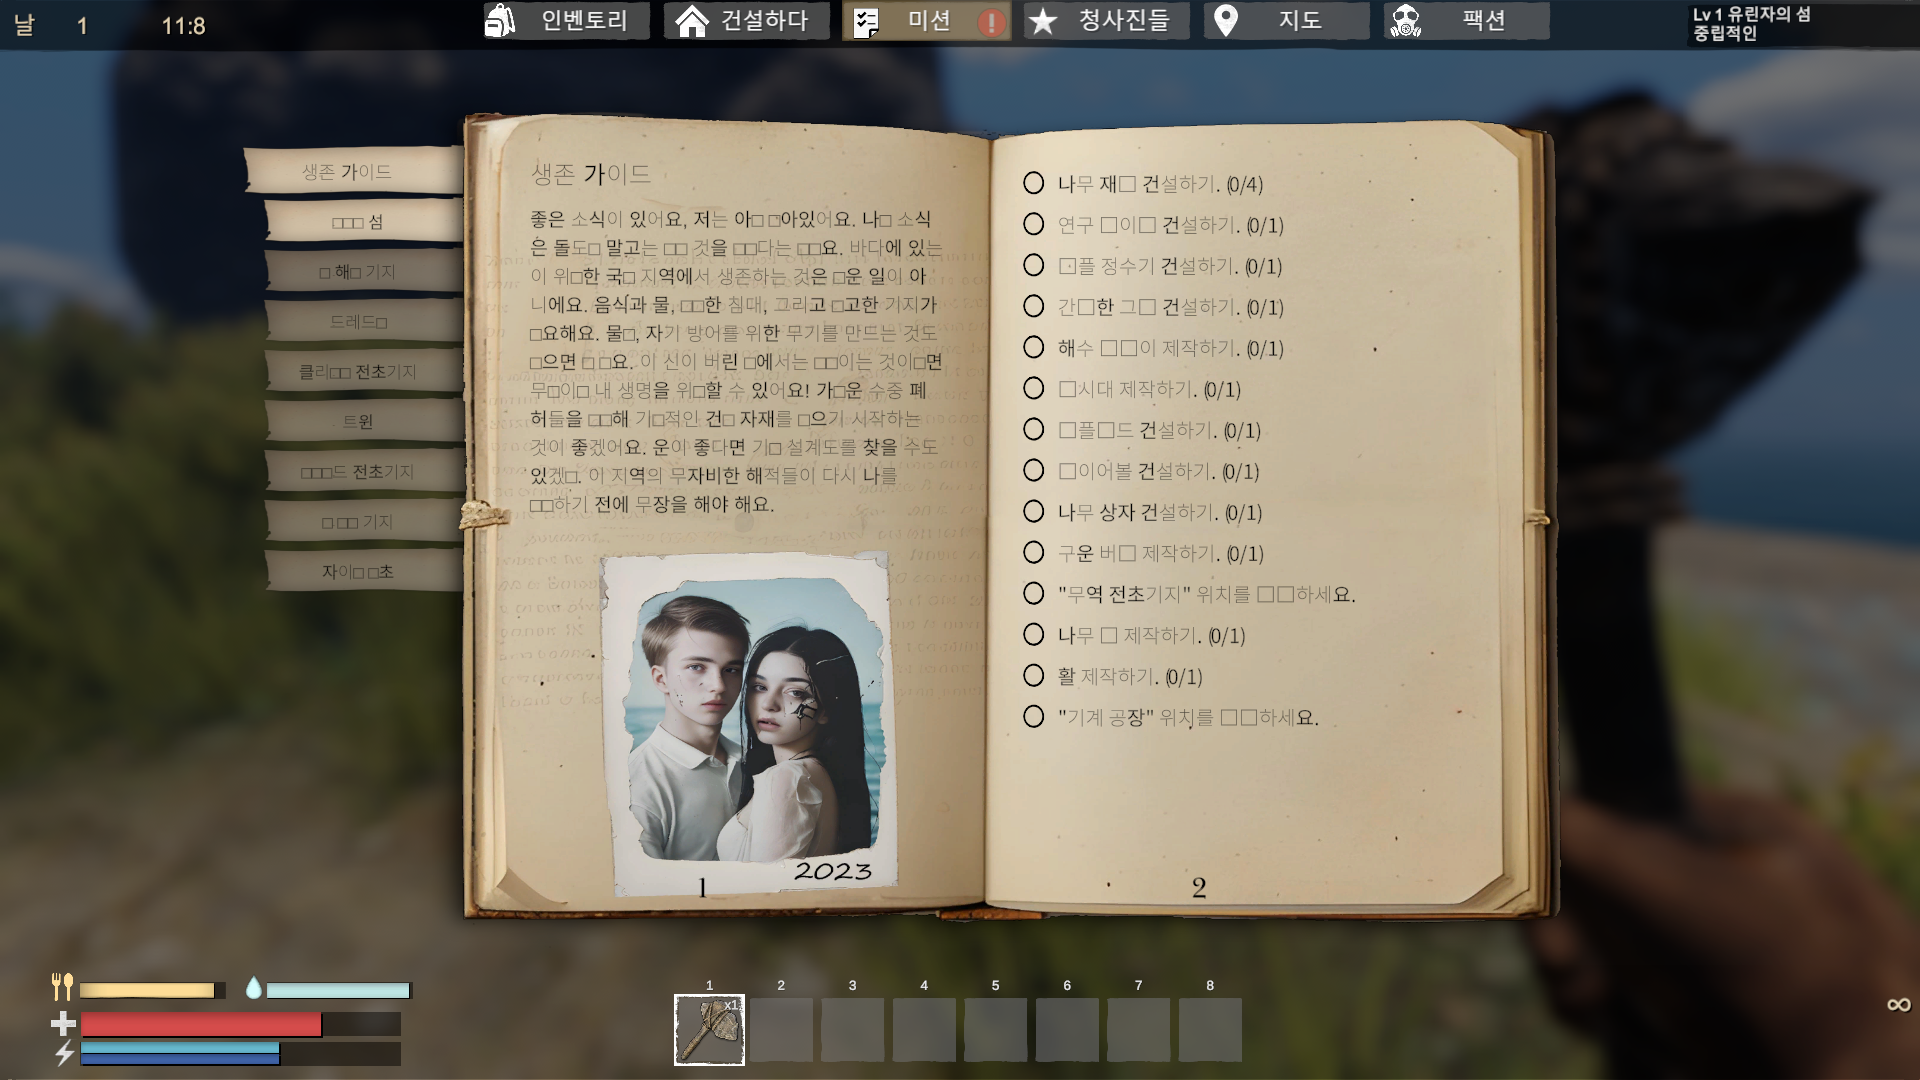Click the gas mask faction icon
Viewport: 1920px width, 1080px height.
pos(1405,21)
